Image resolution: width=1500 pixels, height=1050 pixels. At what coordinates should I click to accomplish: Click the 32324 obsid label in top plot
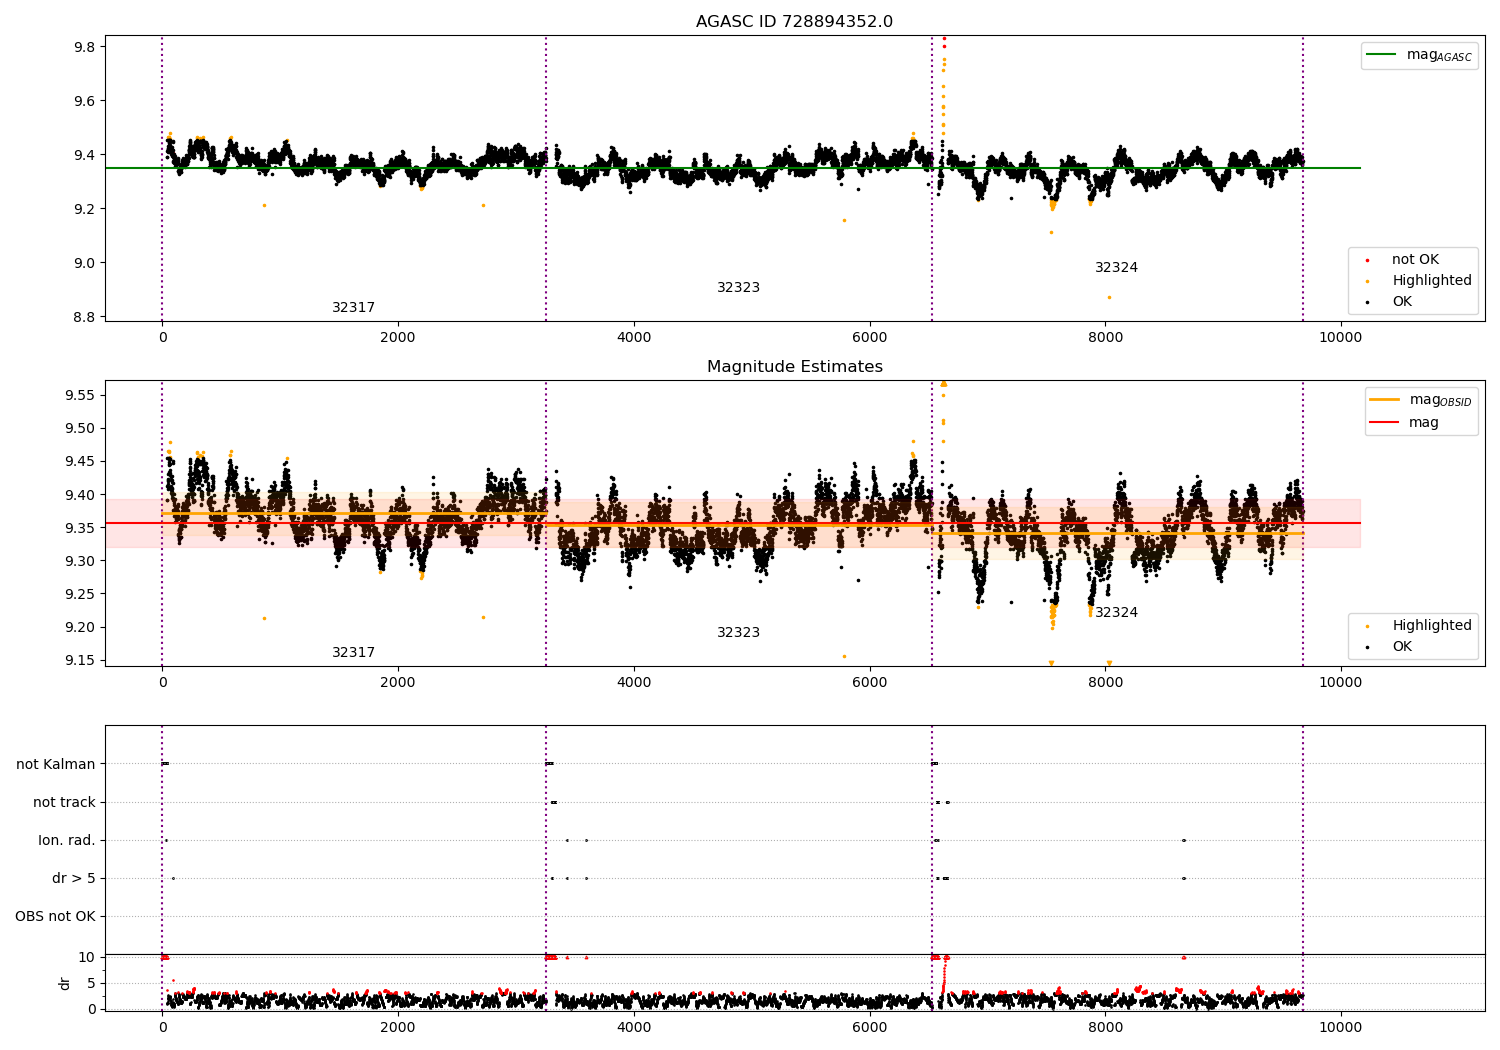click(x=1116, y=268)
